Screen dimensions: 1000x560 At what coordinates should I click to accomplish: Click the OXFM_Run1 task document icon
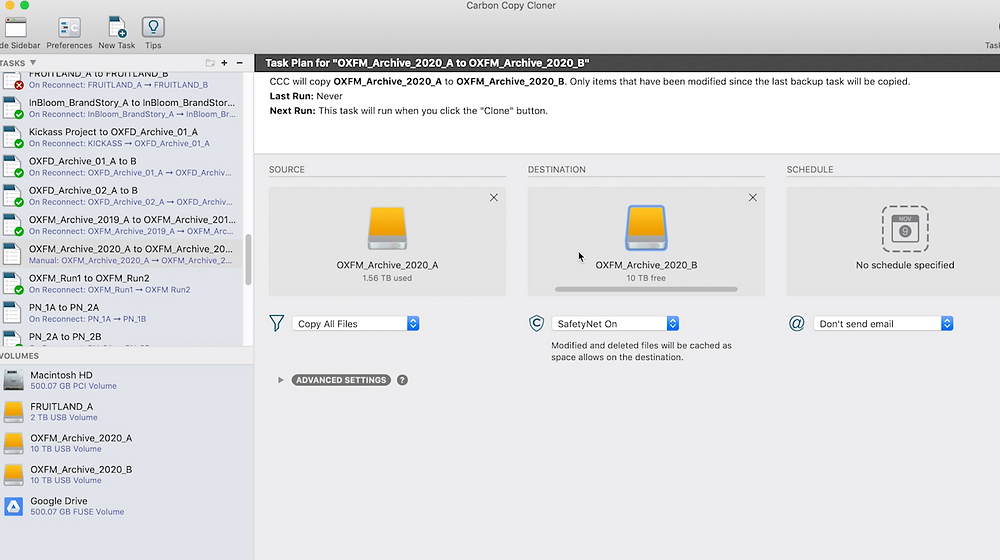[12, 283]
